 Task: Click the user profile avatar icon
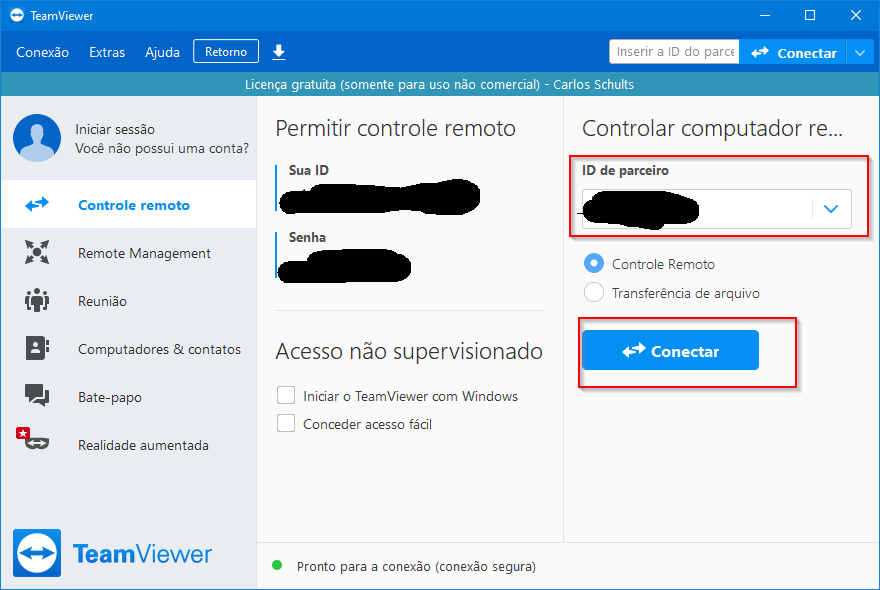point(37,138)
